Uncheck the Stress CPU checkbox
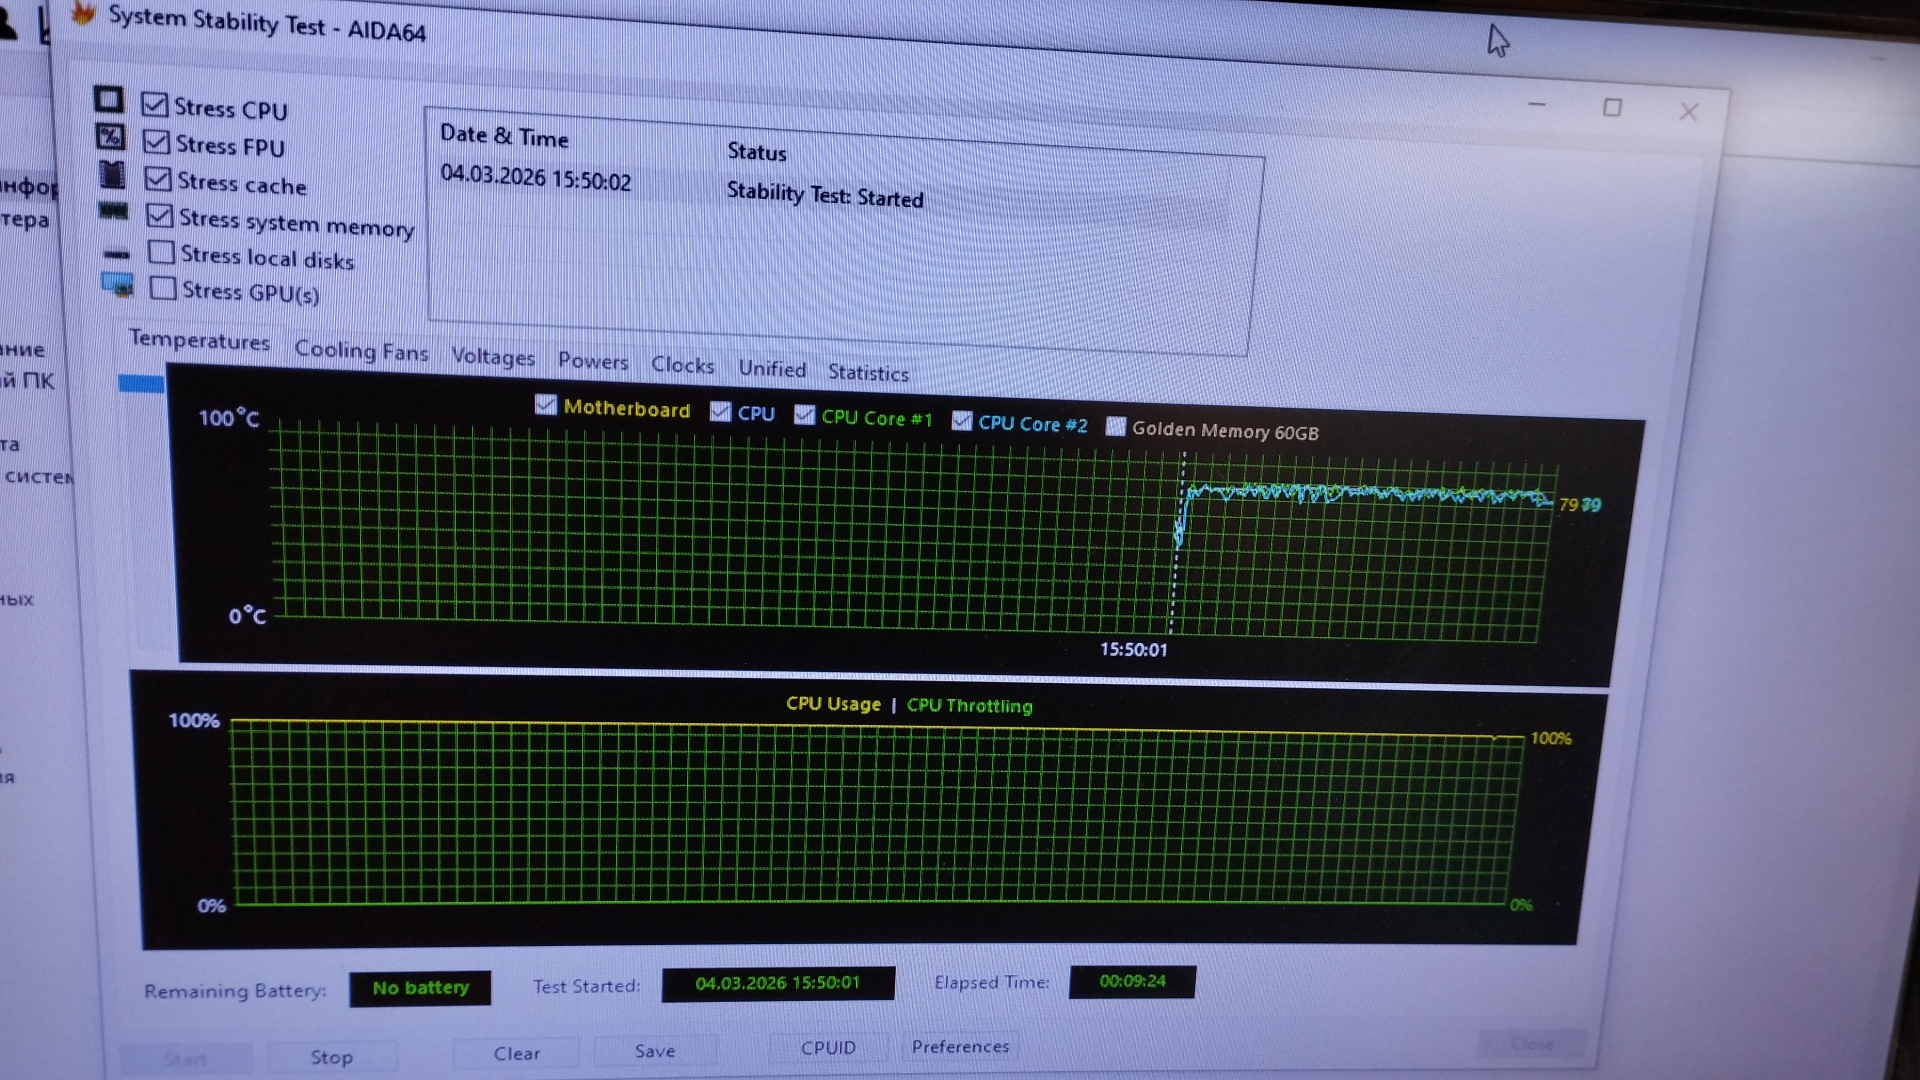Screen dimensions: 1920x1080 [154, 104]
